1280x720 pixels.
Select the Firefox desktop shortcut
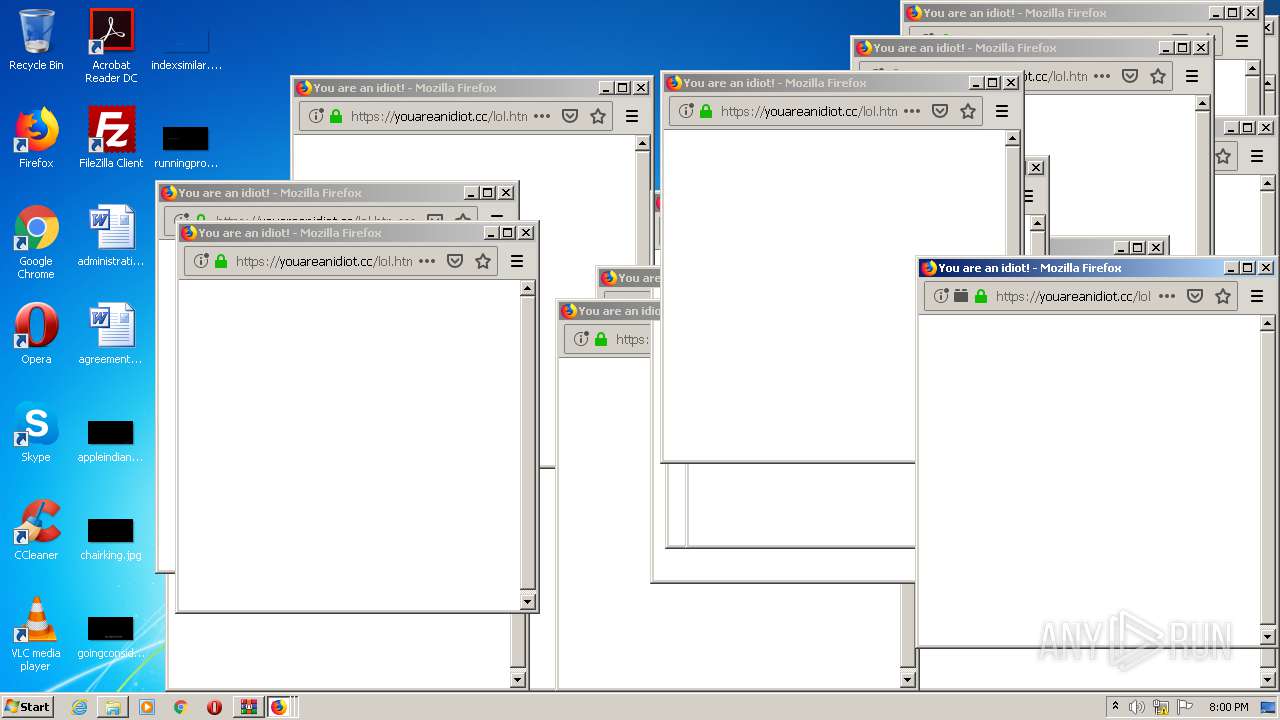[36, 138]
